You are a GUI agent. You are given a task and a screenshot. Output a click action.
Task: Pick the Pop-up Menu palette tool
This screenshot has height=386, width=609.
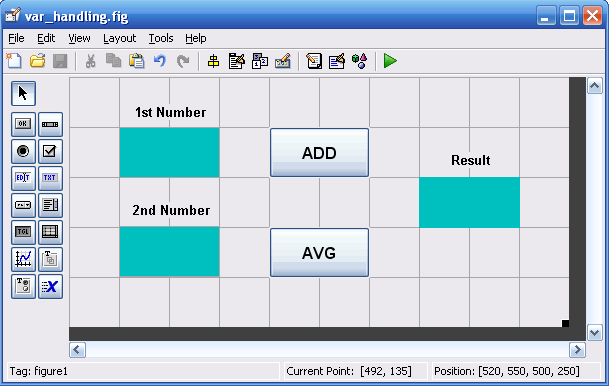(23, 205)
